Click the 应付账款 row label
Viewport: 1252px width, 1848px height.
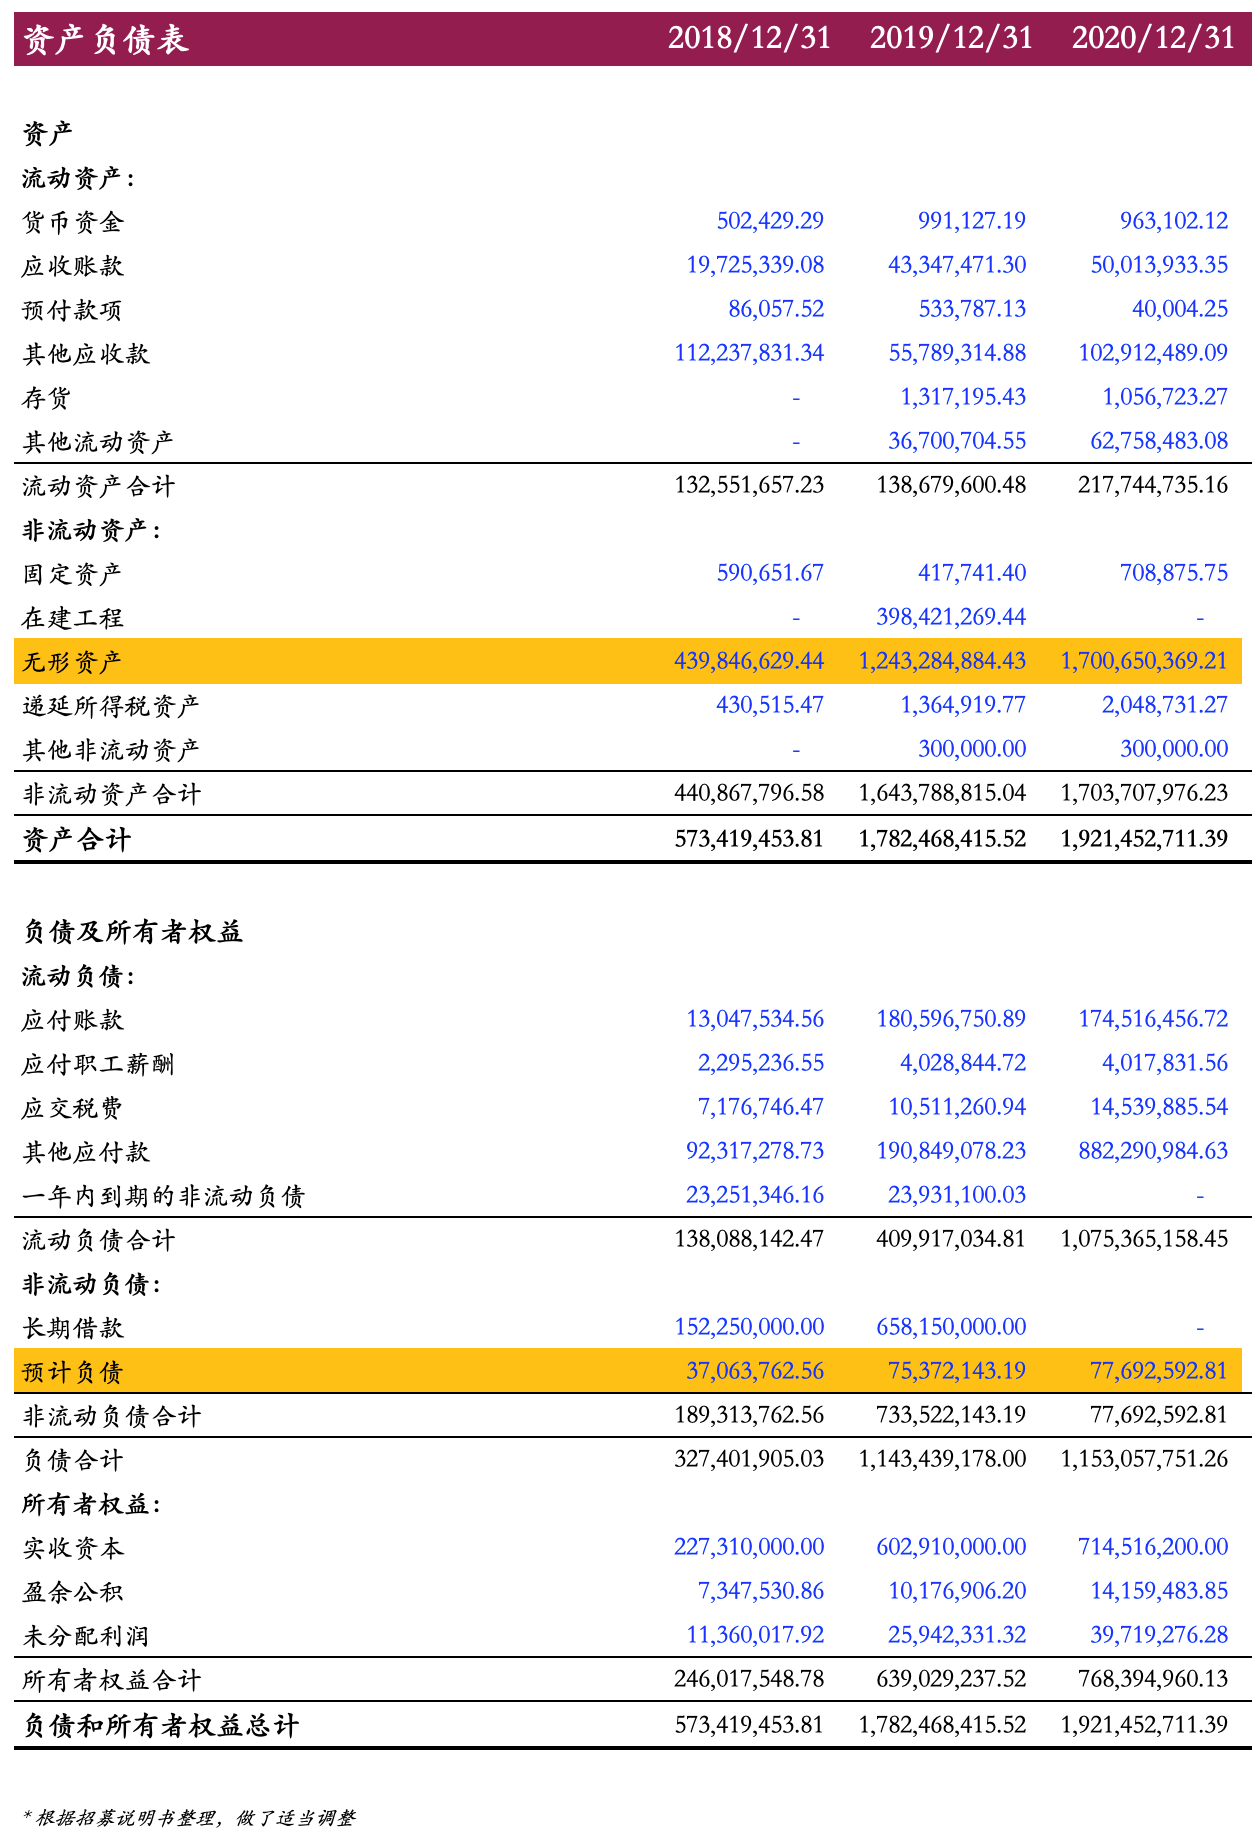[x=73, y=1020]
